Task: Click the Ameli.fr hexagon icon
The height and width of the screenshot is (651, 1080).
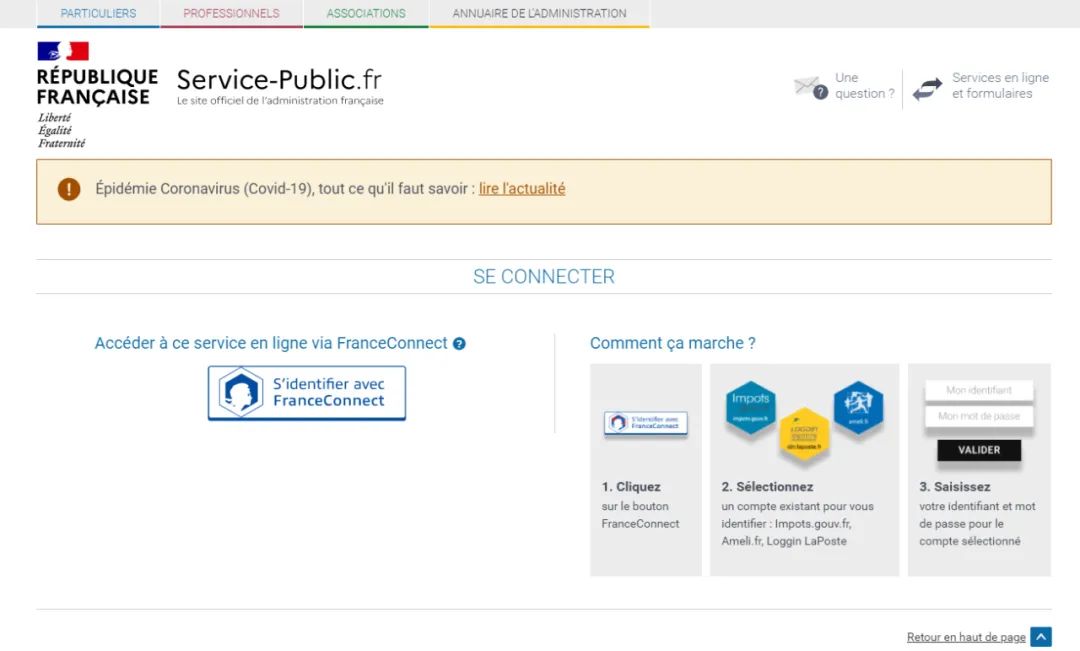Action: (x=858, y=407)
